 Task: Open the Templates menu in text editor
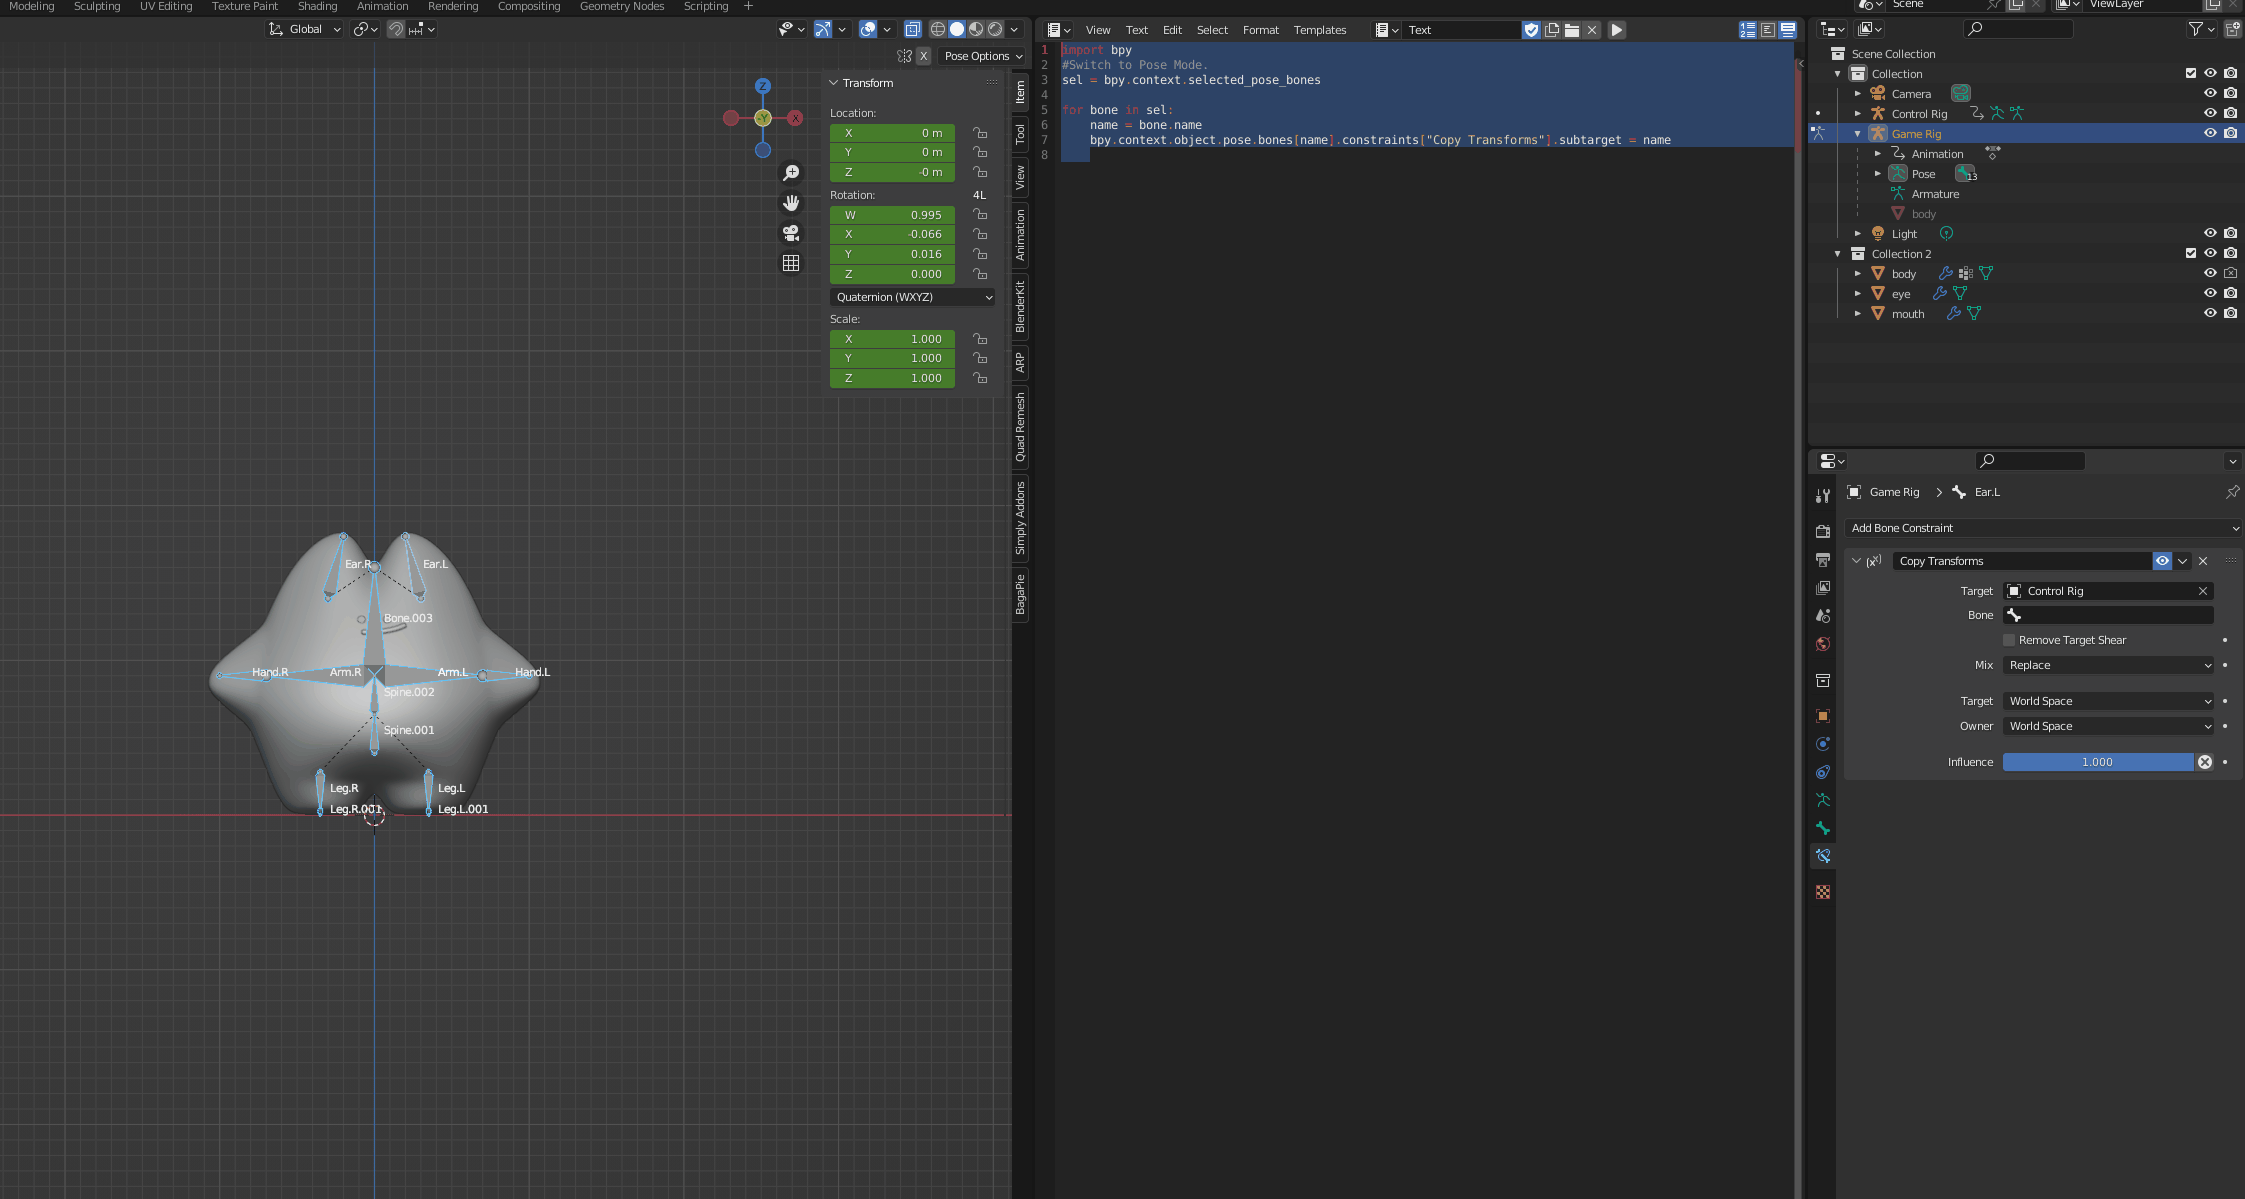click(x=1319, y=30)
